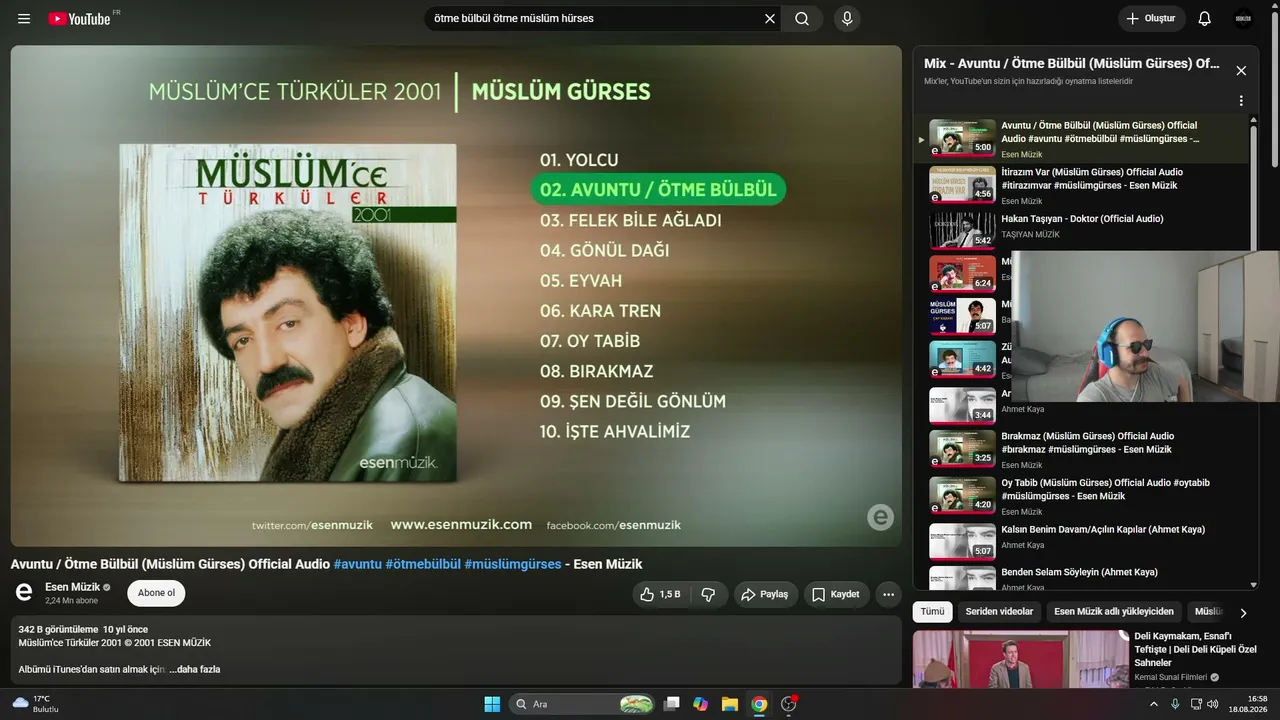Select the Esen Müzik adlı yükleyiciden chip
Viewport: 1280px width, 720px height.
1114,612
